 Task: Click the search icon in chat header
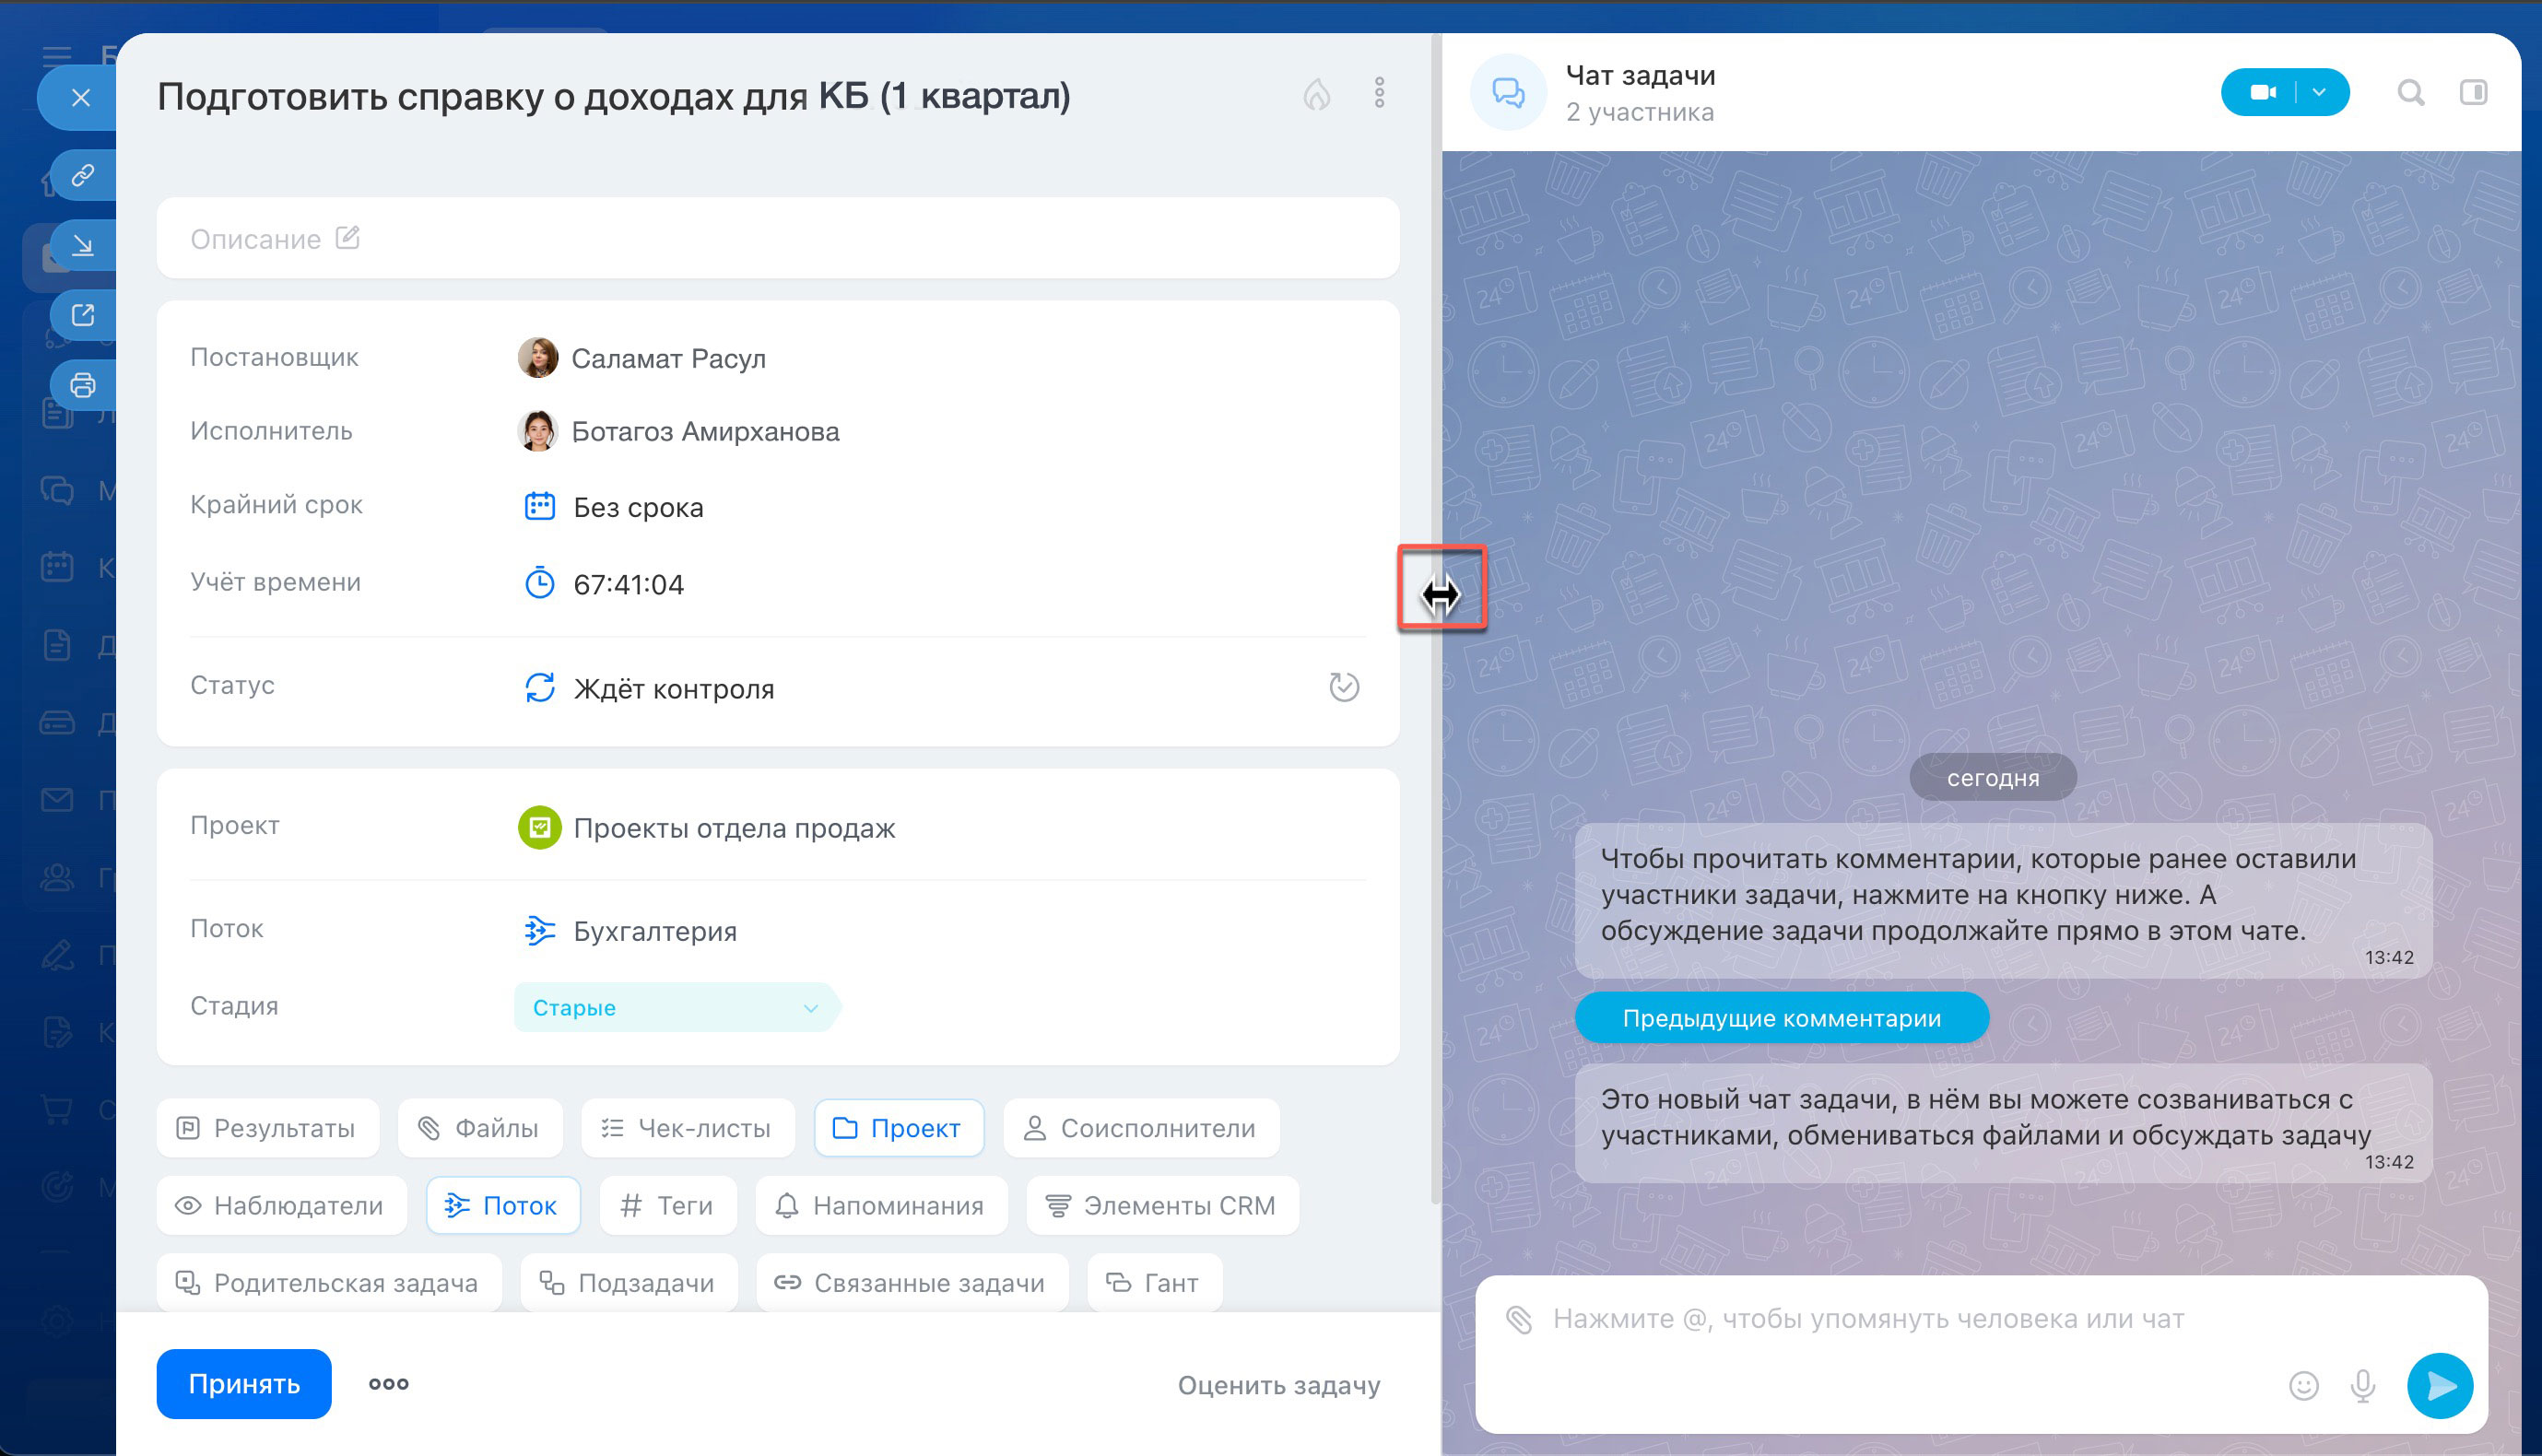(x=2411, y=93)
